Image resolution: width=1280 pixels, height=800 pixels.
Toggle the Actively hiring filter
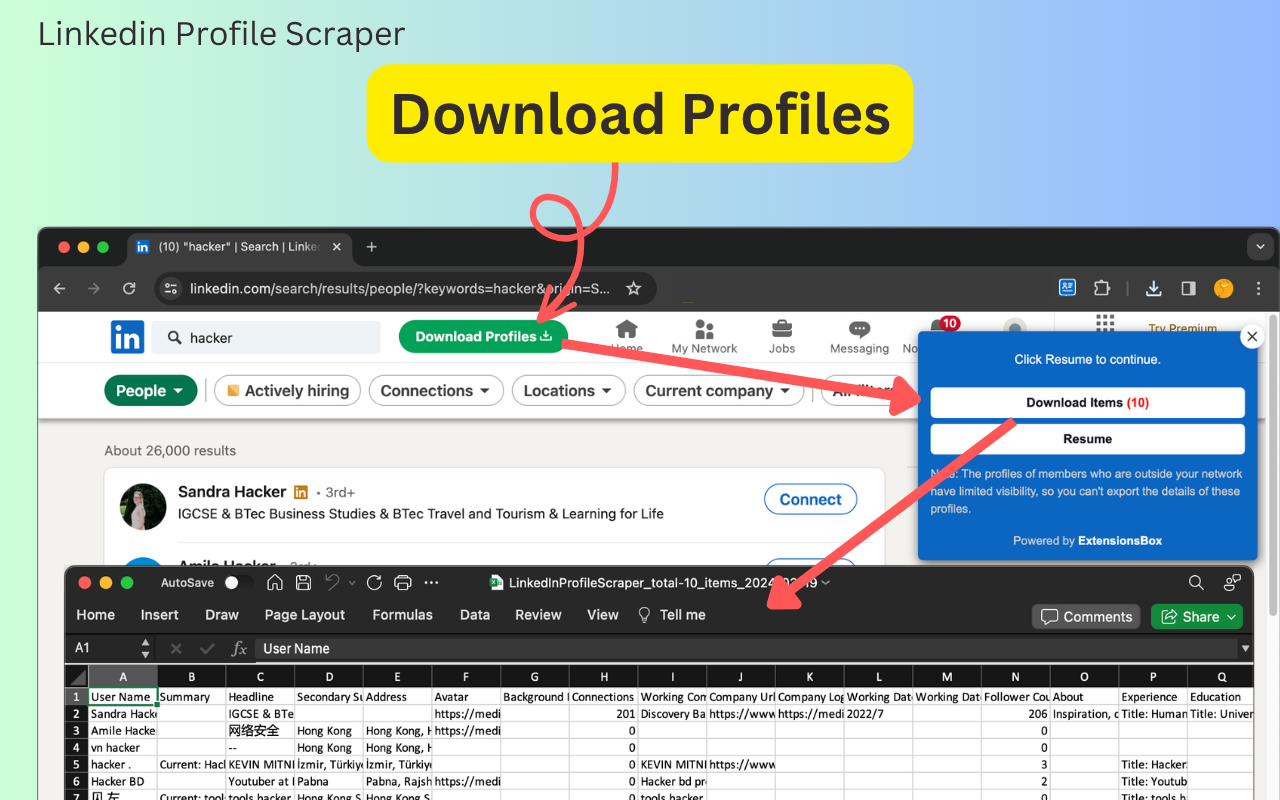tap(287, 391)
